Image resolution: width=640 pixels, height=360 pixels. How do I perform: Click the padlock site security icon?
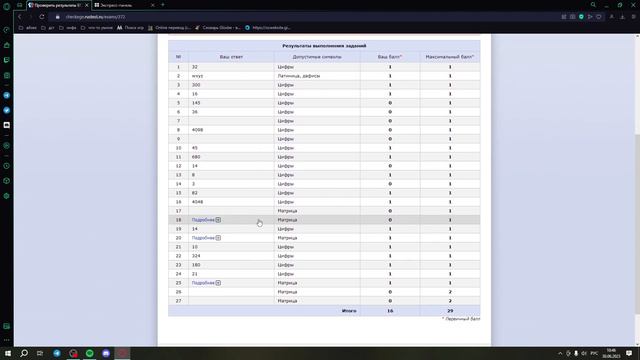[x=58, y=17]
